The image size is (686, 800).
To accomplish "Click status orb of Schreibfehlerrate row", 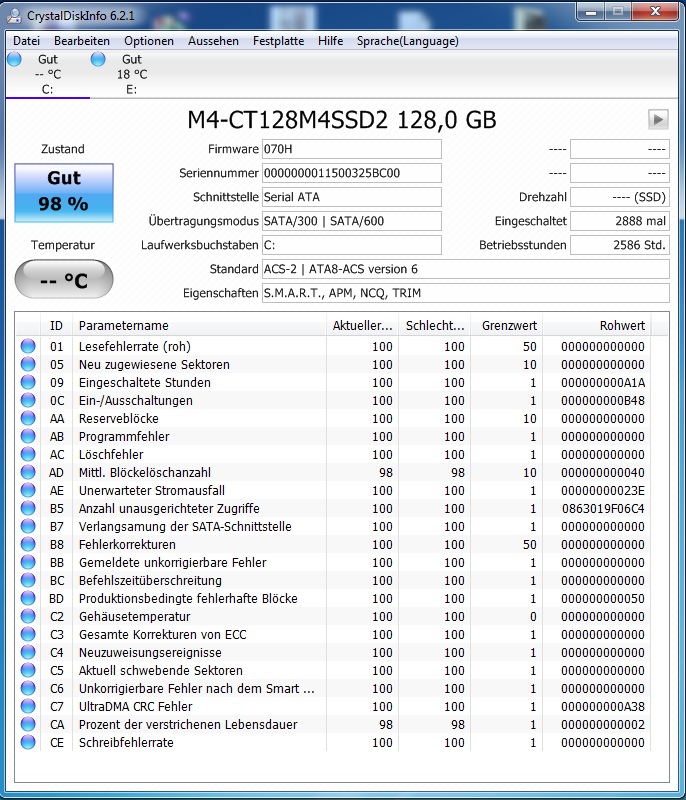I will (x=28, y=742).
